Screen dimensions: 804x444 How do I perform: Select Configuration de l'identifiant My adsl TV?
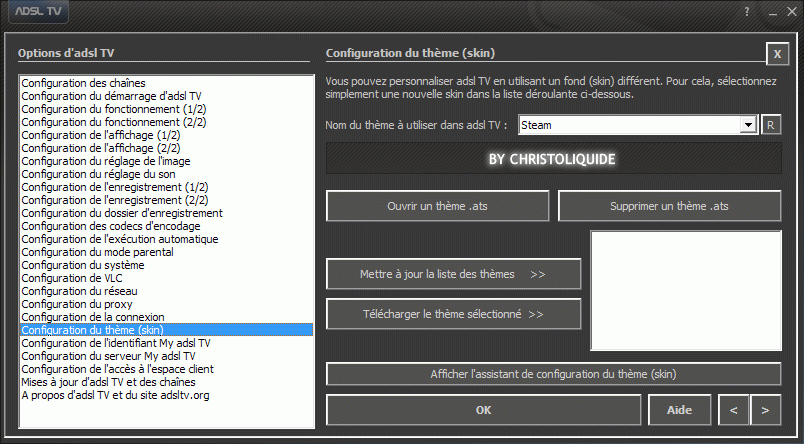pos(166,343)
